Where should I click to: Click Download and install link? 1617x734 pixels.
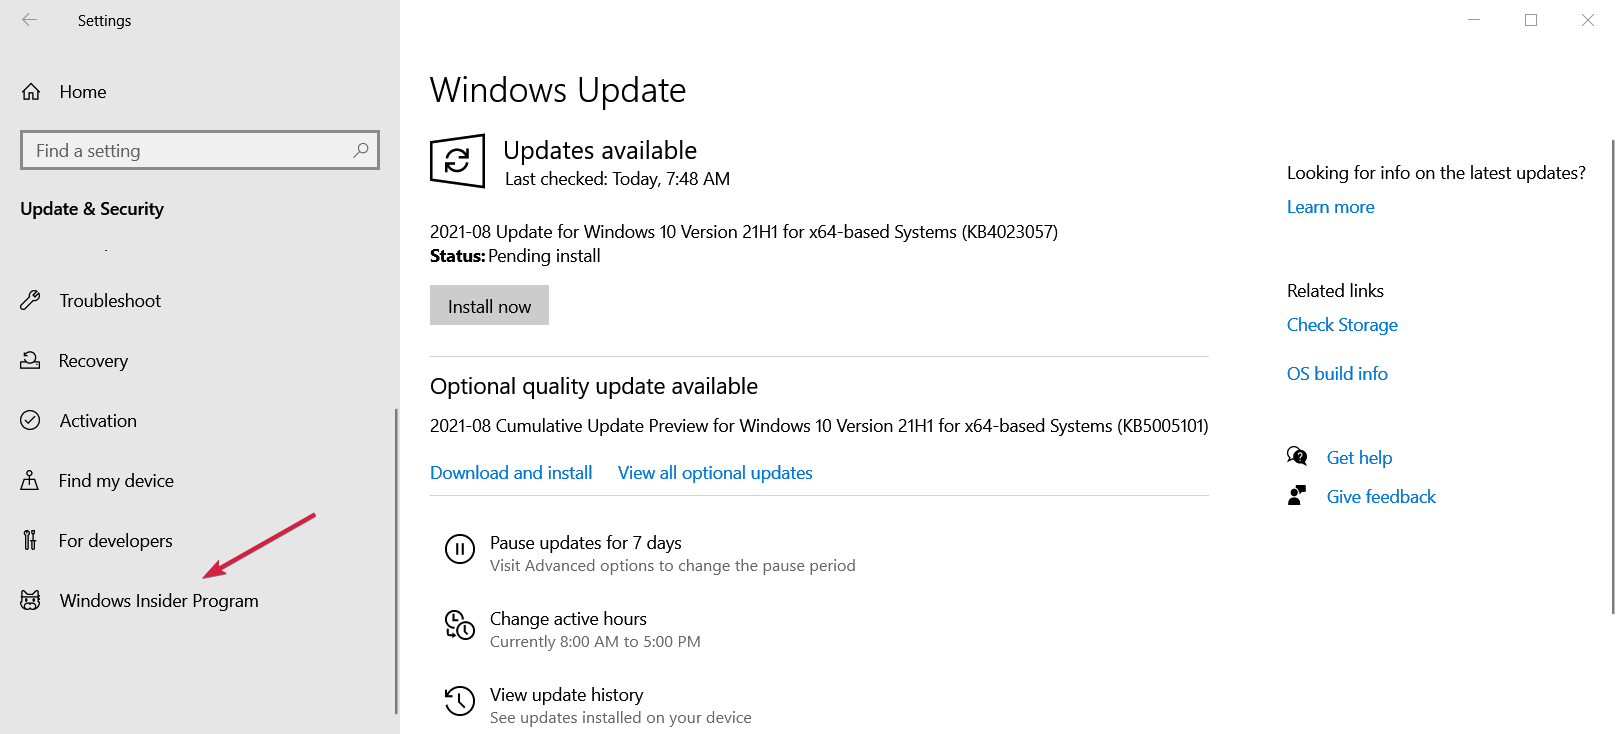(x=511, y=473)
